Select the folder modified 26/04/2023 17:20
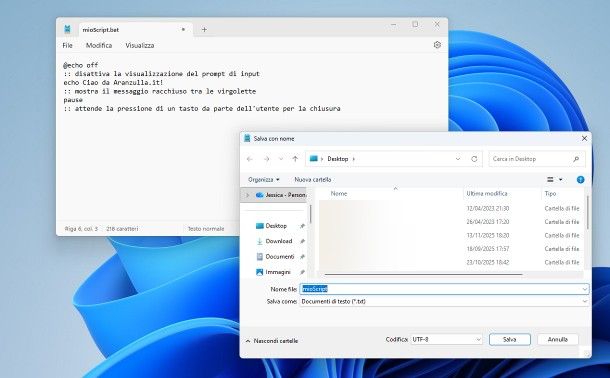The image size is (610, 378). [451, 222]
